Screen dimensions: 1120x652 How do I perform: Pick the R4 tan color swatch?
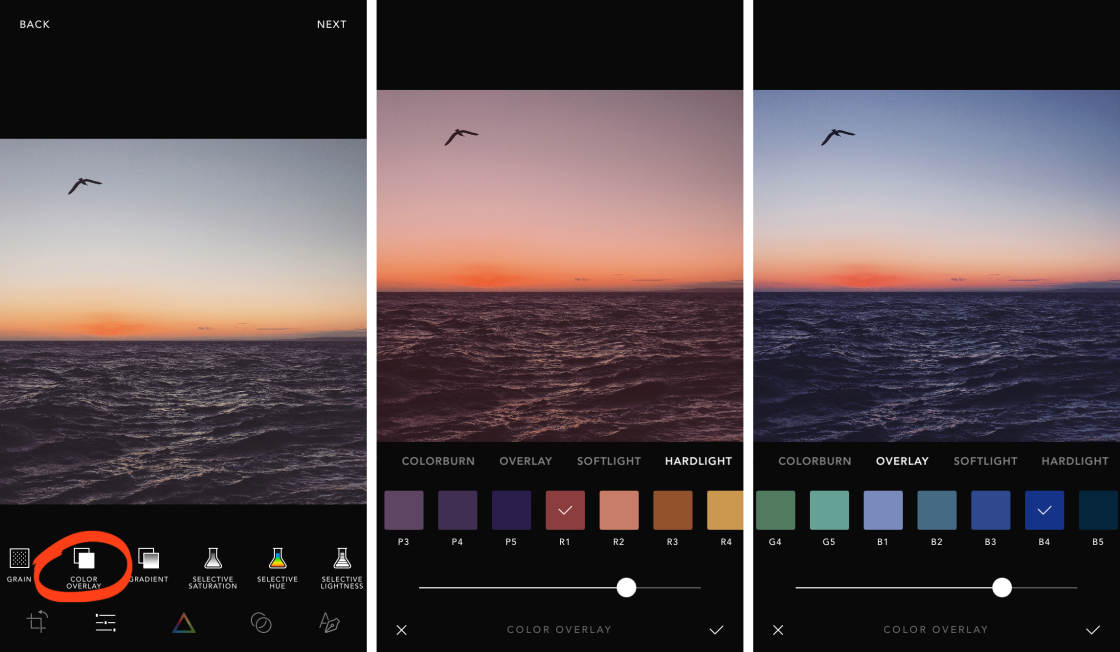coord(724,510)
